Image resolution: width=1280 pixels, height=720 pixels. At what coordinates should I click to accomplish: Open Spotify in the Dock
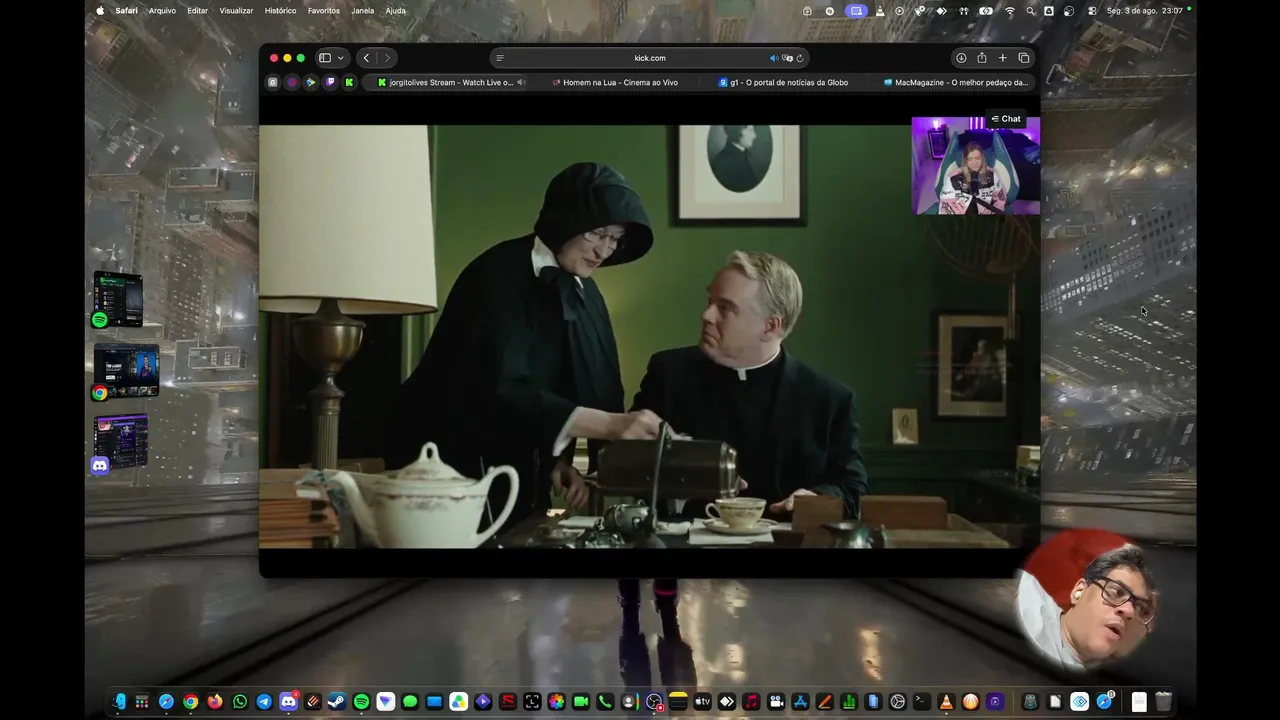pyautogui.click(x=361, y=702)
